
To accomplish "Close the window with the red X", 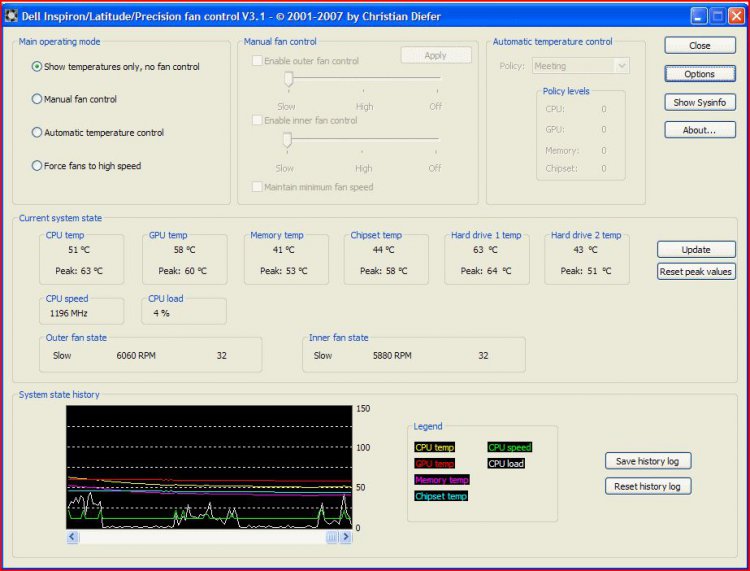I will click(x=736, y=16).
